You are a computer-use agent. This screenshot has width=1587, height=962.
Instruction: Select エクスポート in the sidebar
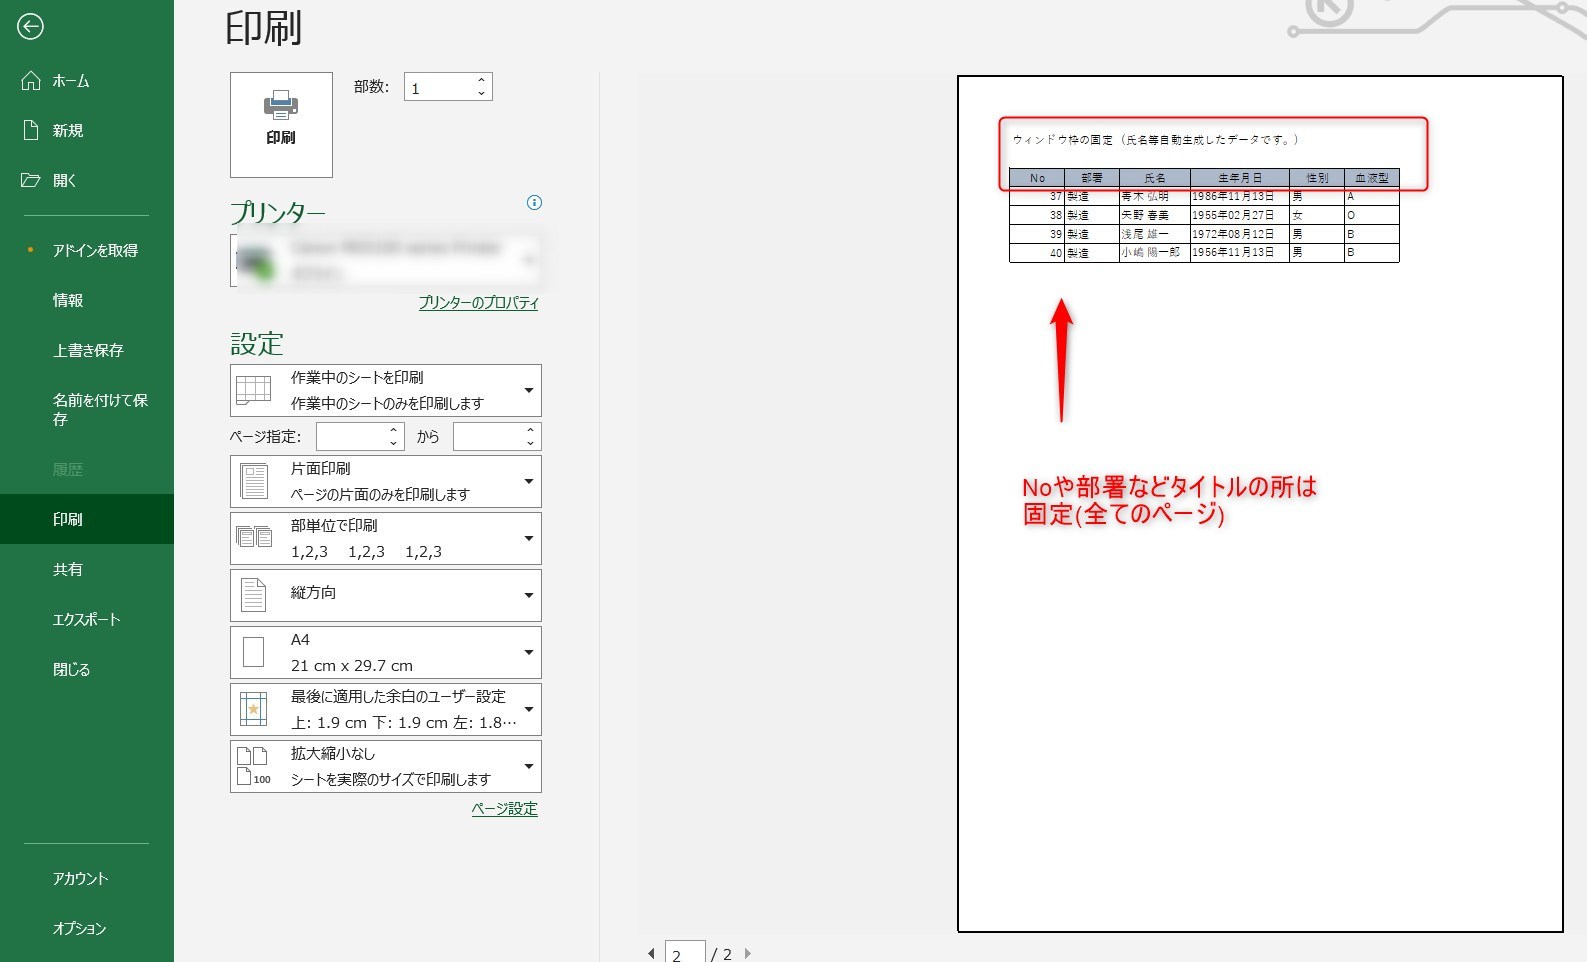(x=87, y=620)
